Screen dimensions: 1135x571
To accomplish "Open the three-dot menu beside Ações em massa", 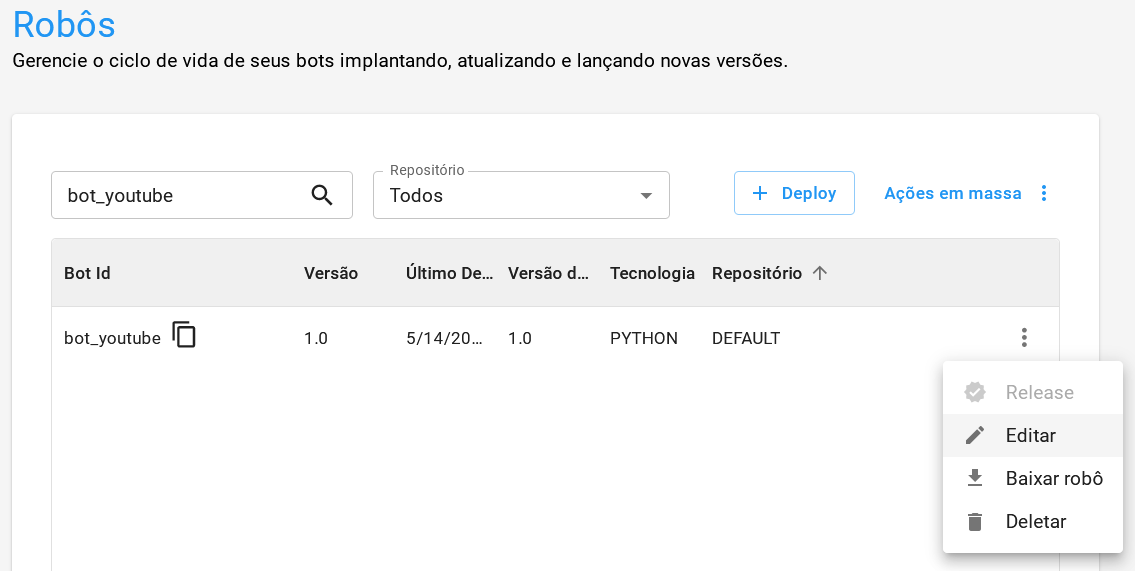I will [1044, 193].
